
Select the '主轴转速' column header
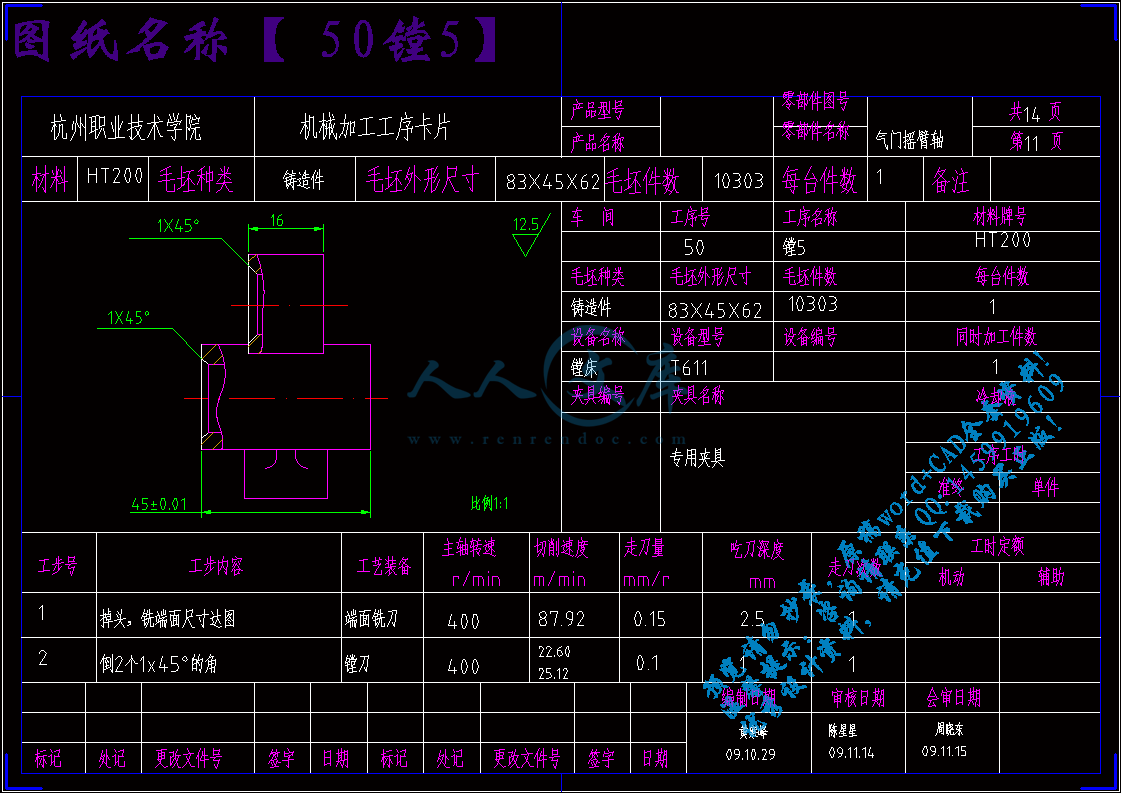(469, 548)
